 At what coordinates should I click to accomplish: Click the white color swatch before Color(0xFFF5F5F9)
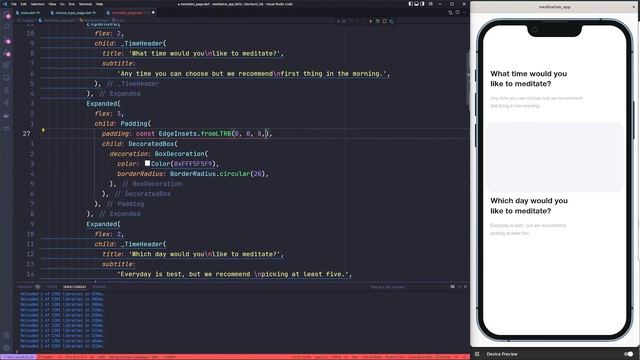pyautogui.click(x=147, y=163)
